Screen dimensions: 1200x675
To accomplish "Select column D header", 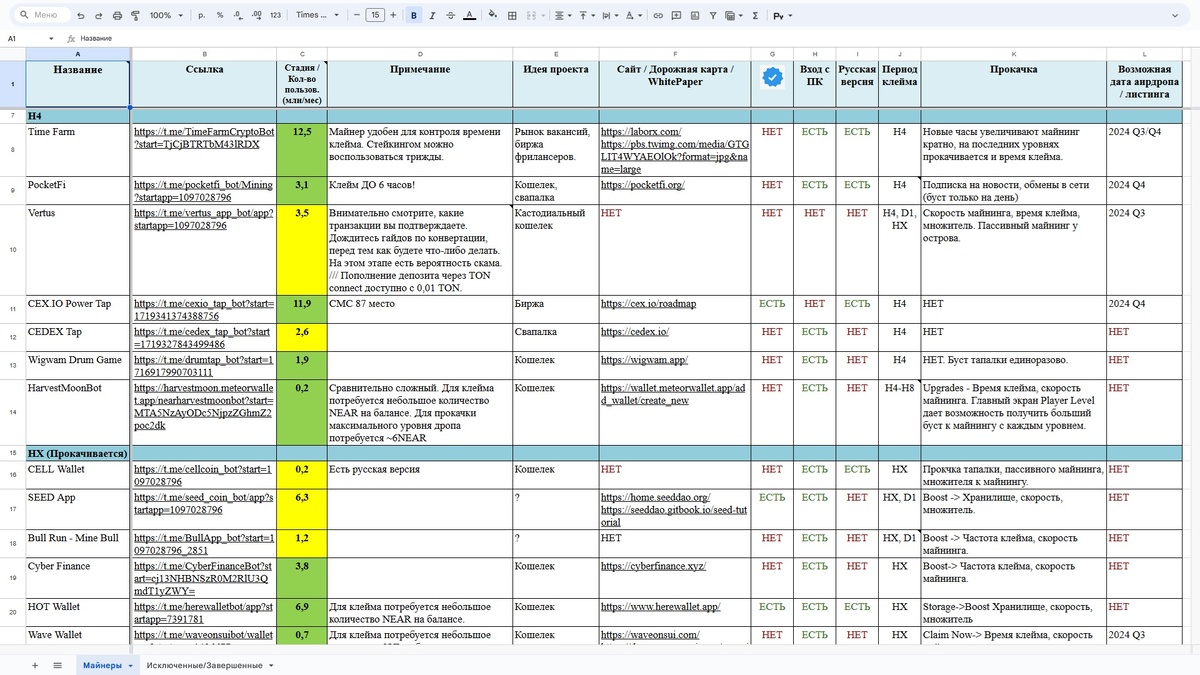I will pyautogui.click(x=419, y=53).
